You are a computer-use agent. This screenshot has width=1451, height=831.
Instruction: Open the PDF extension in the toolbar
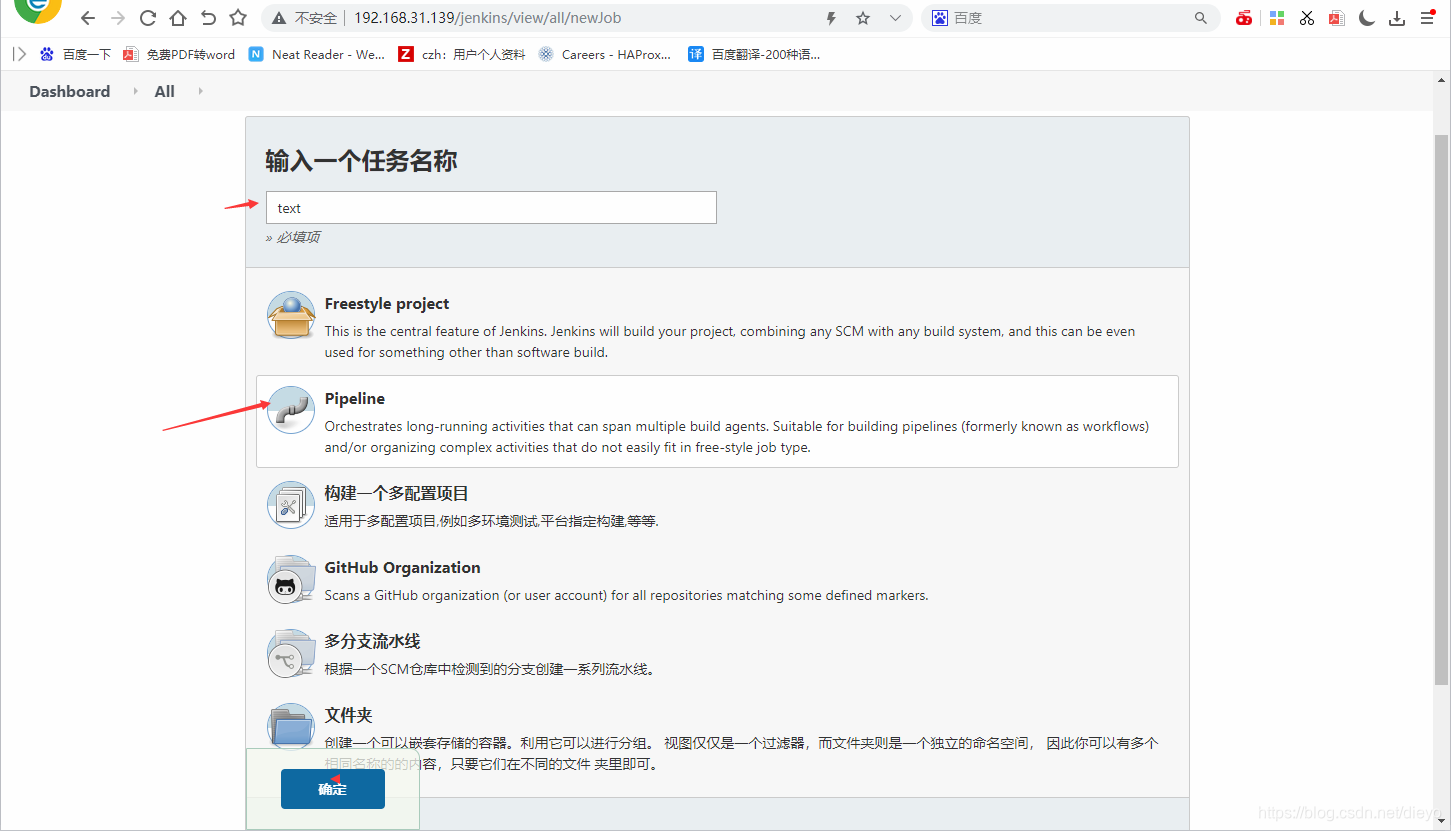point(1336,17)
